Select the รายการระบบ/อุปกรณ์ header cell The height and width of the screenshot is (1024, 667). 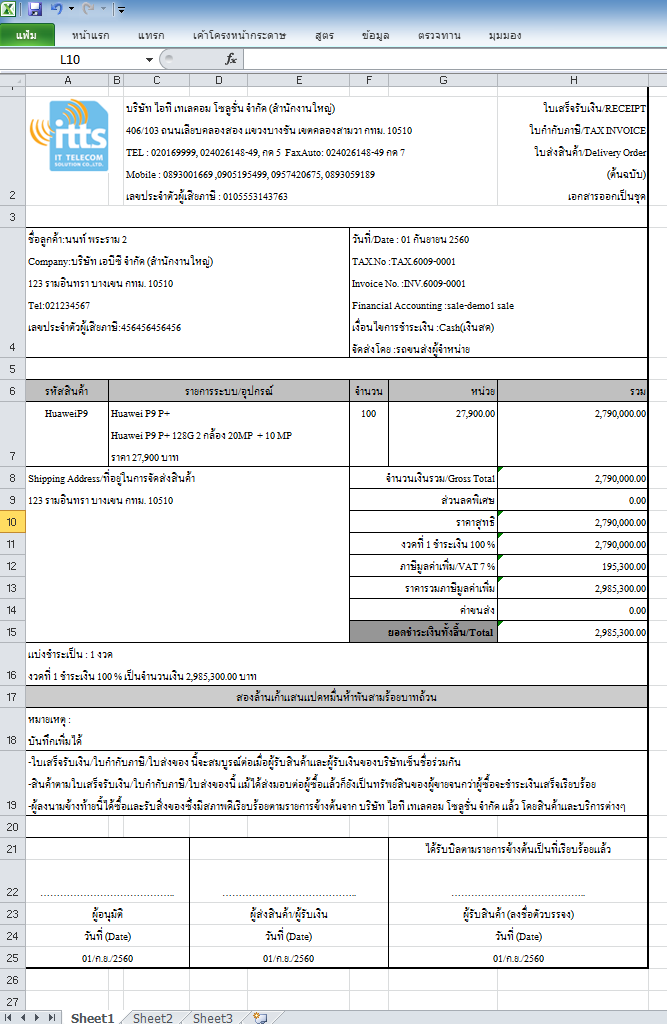pyautogui.click(x=229, y=391)
